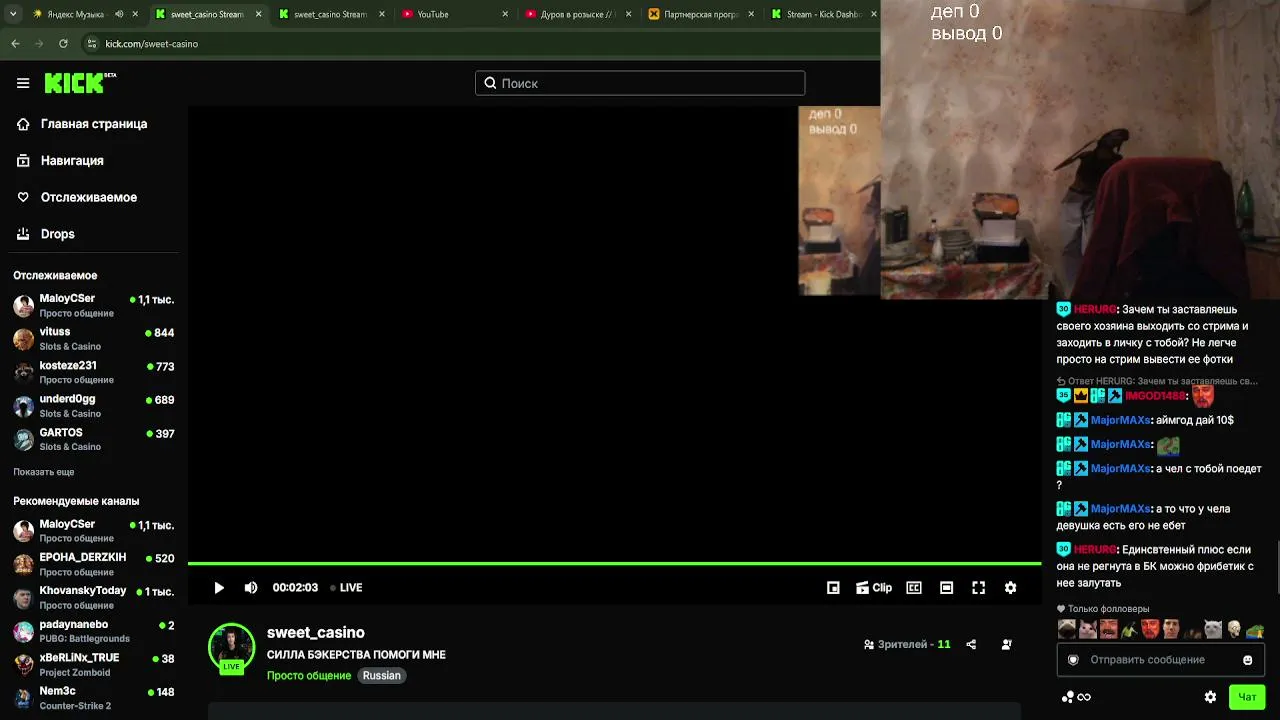Viewport: 1280px width, 720px height.
Task: Create a Clip of the stream
Action: click(x=874, y=588)
